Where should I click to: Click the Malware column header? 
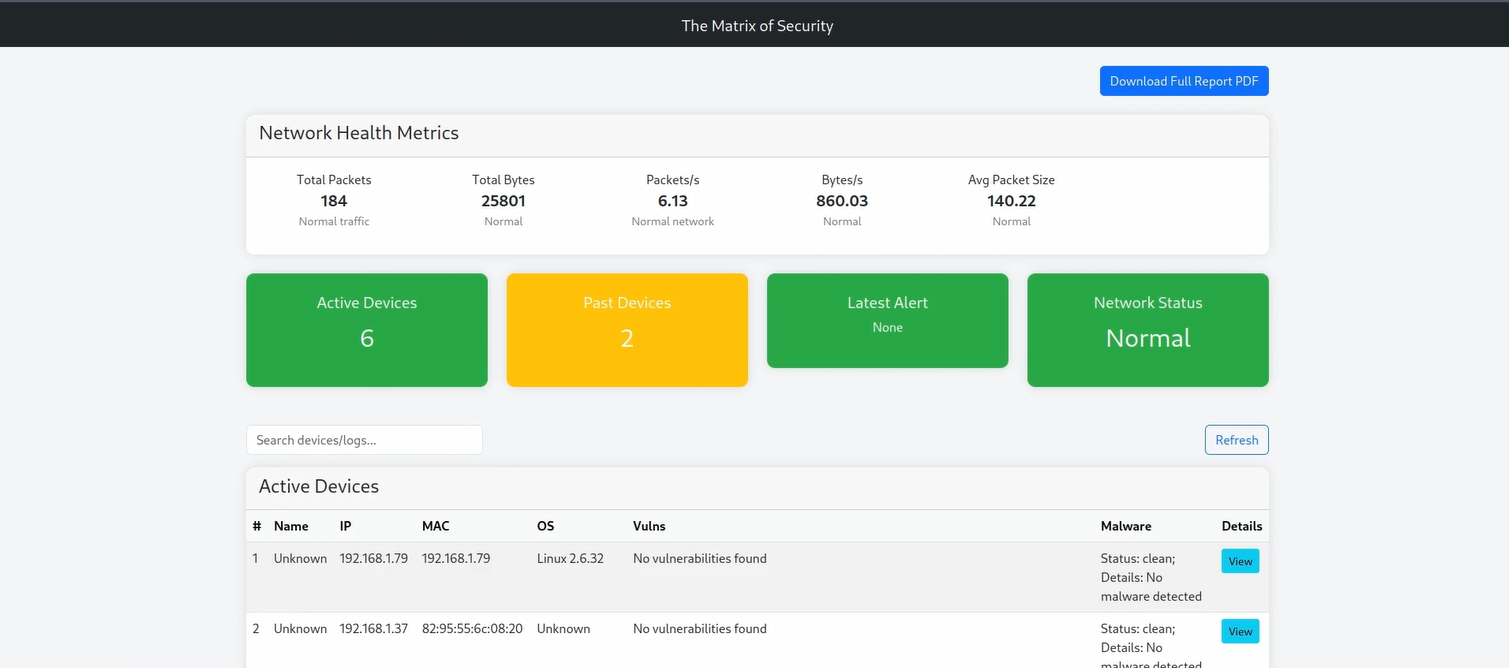click(1125, 526)
